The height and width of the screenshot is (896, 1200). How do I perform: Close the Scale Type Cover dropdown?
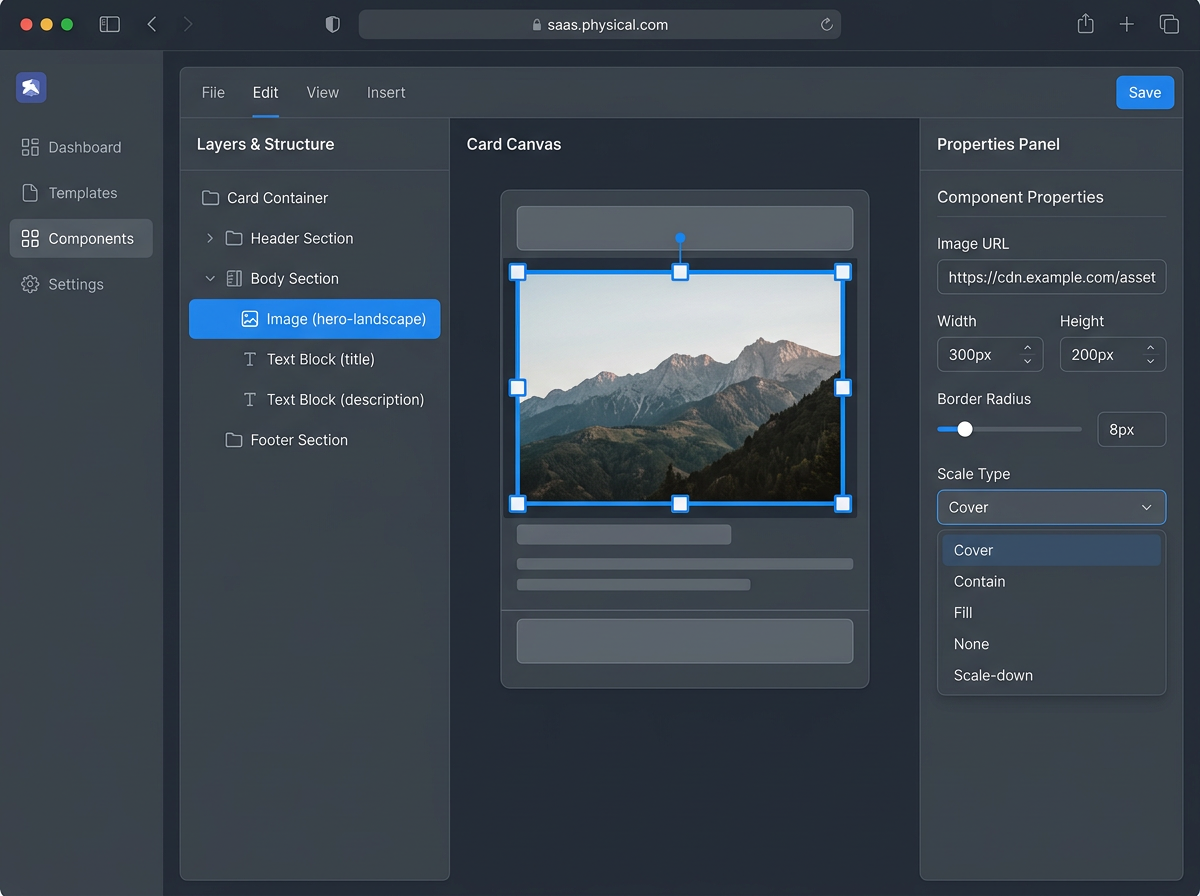[1051, 507]
